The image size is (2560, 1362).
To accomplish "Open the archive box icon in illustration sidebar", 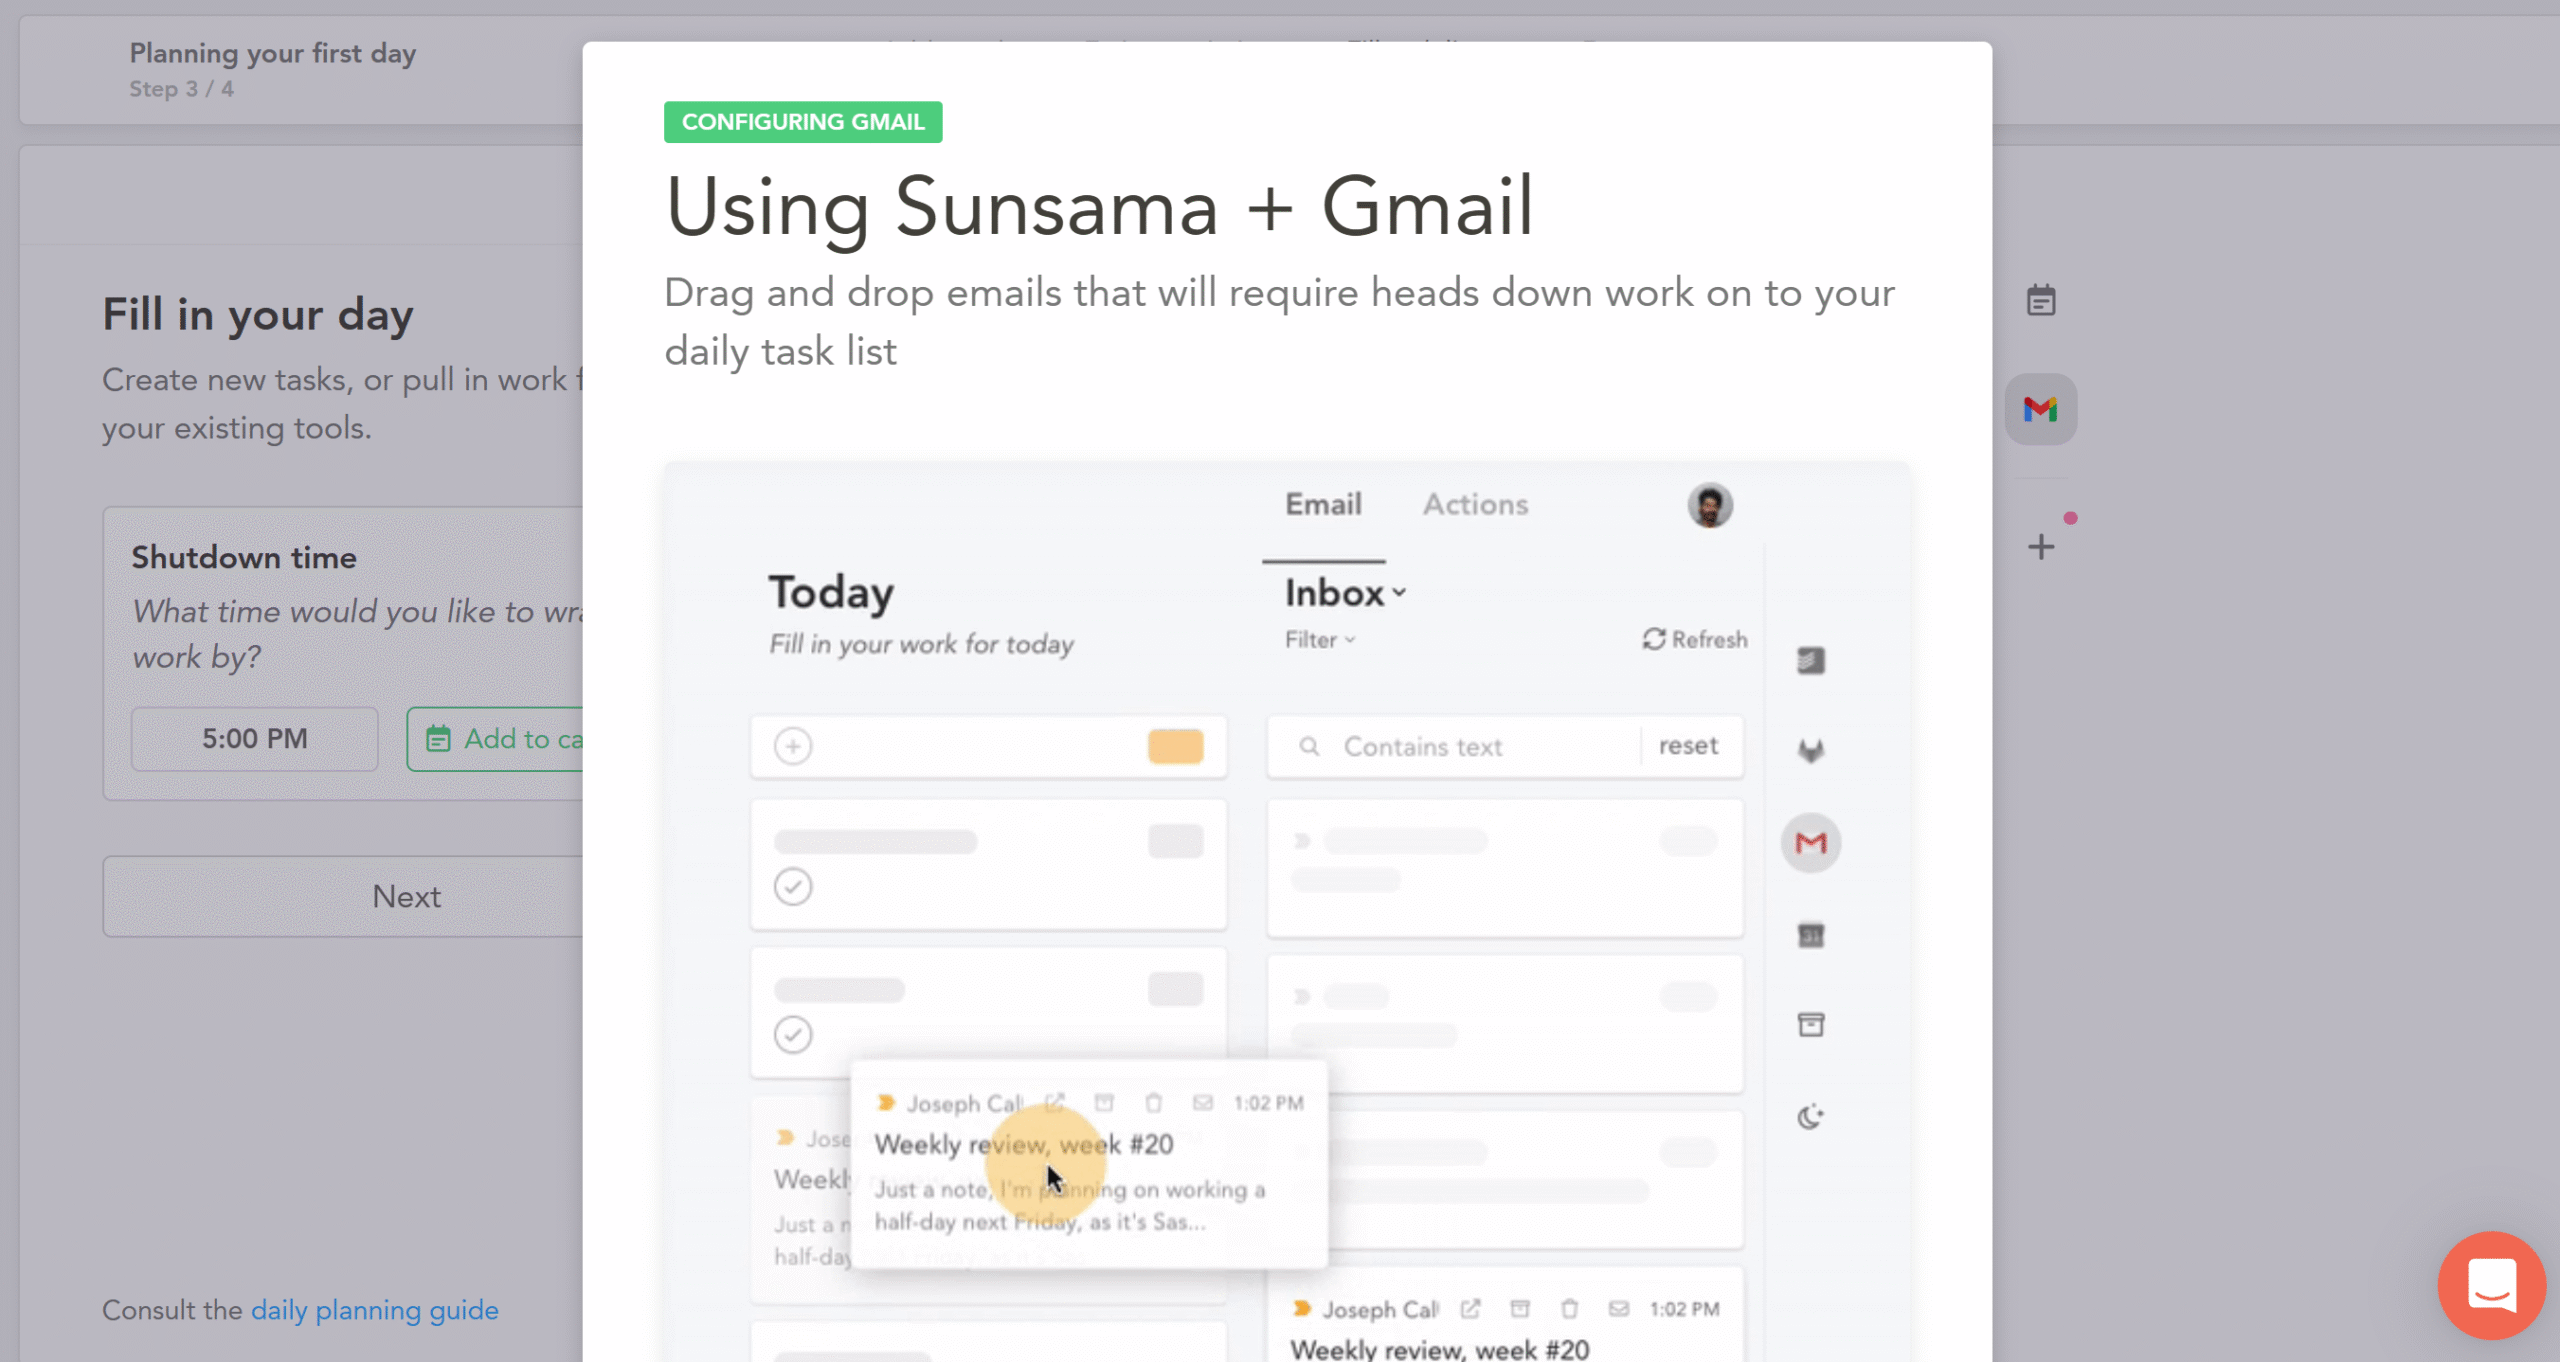I will point(1811,1024).
